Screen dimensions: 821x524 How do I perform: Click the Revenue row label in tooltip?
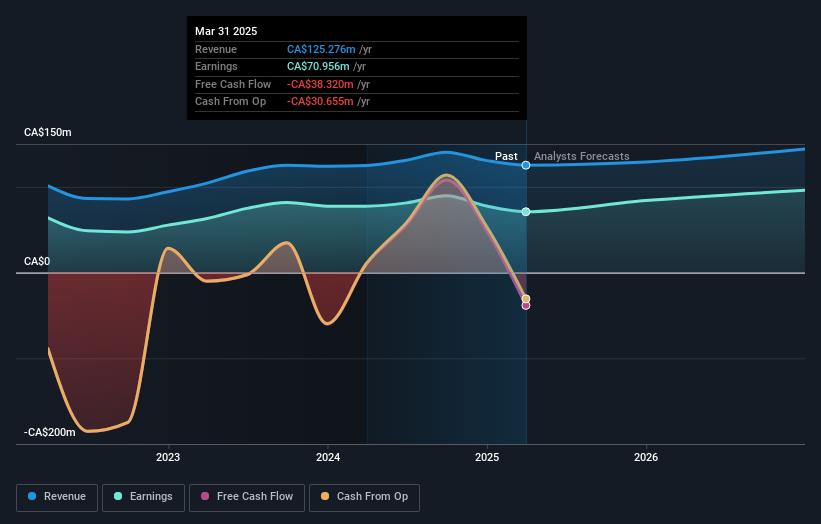[x=216, y=49]
